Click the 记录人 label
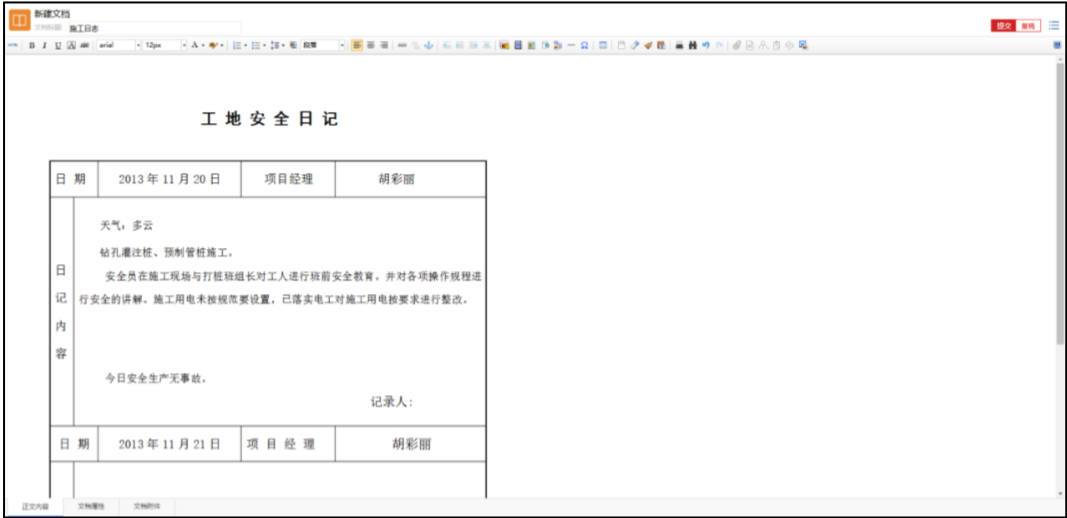 coord(391,402)
